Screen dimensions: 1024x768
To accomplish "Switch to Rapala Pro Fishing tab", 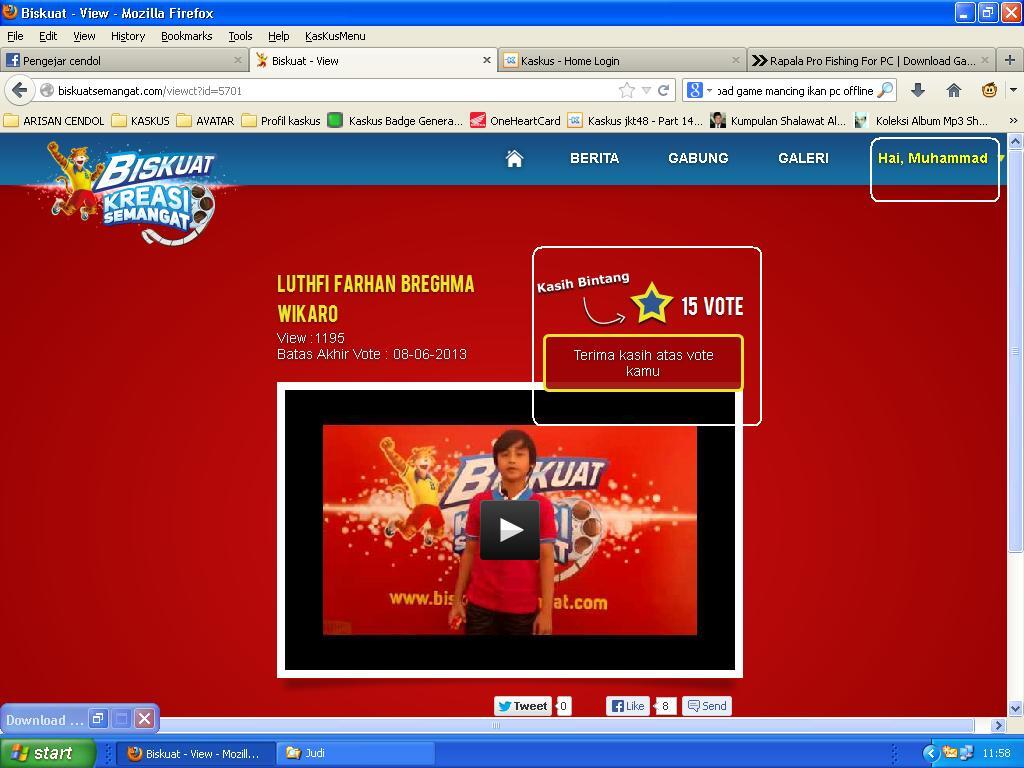I will pyautogui.click(x=869, y=61).
